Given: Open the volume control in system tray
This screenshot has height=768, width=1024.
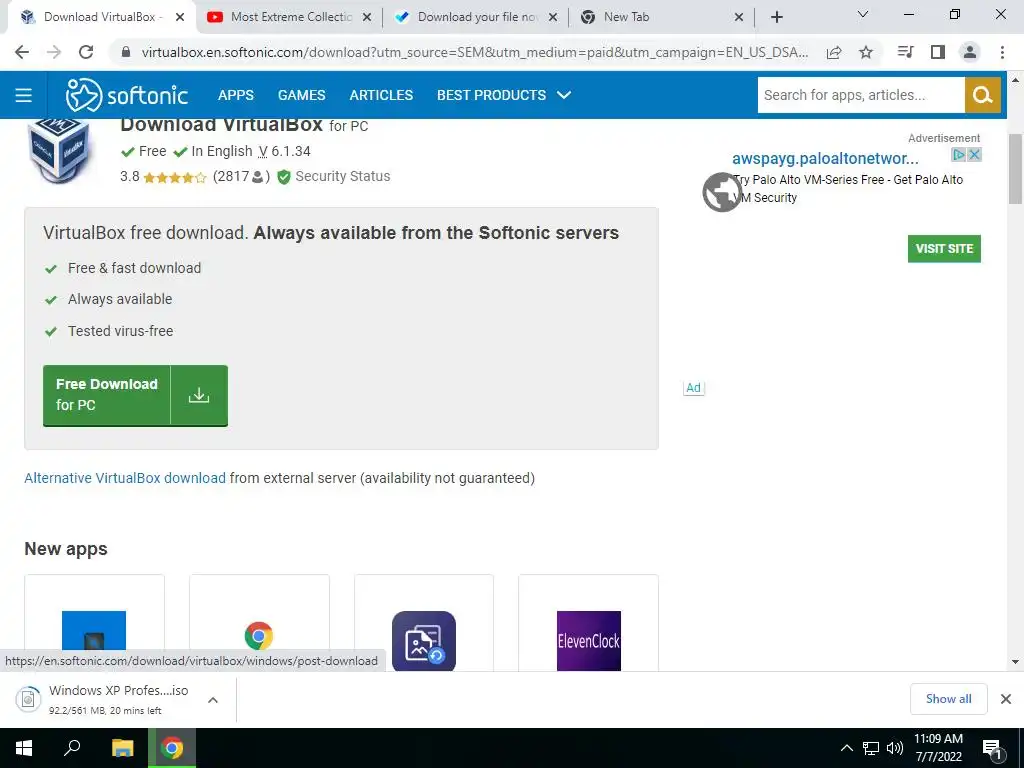Looking at the screenshot, I should [895, 748].
